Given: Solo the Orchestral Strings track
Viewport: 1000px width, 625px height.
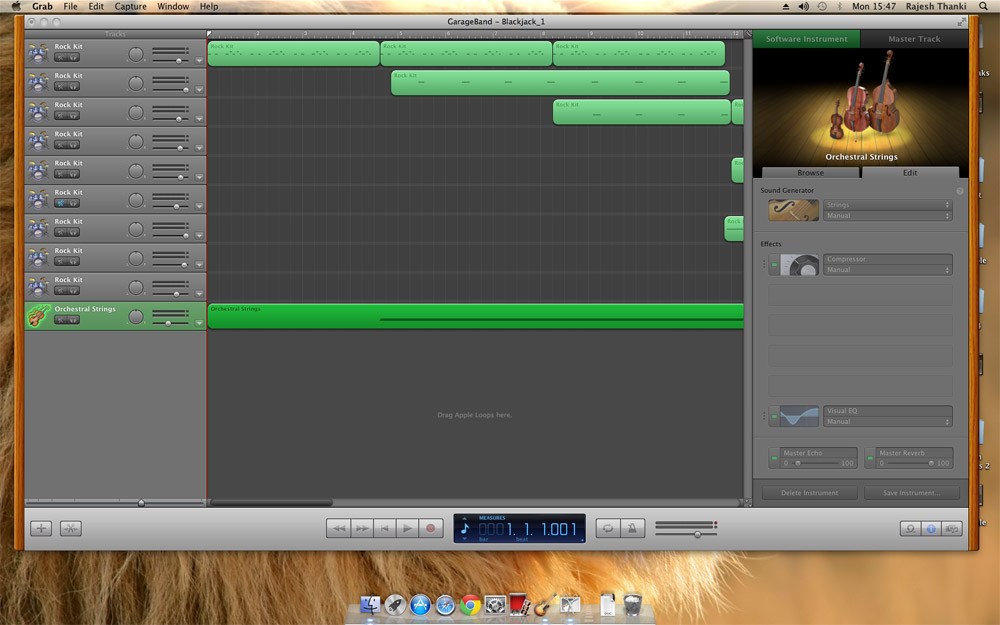Looking at the screenshot, I should (x=73, y=320).
